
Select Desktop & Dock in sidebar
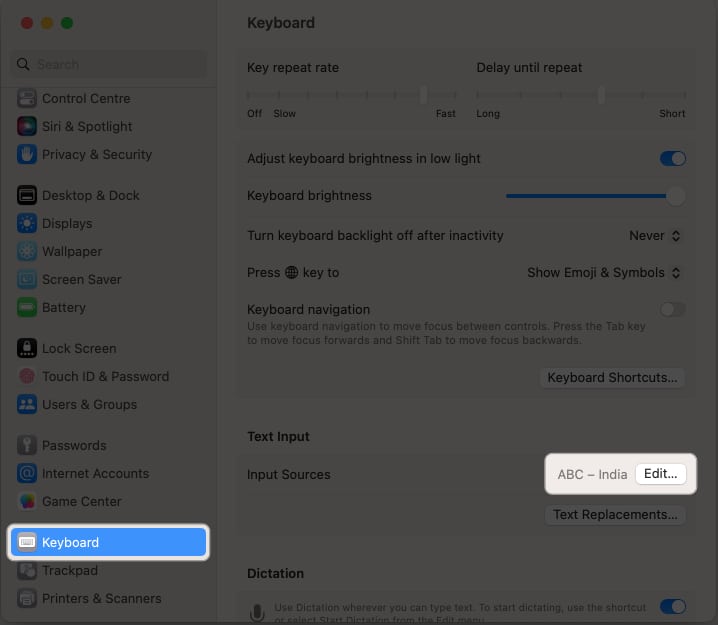tap(108, 196)
